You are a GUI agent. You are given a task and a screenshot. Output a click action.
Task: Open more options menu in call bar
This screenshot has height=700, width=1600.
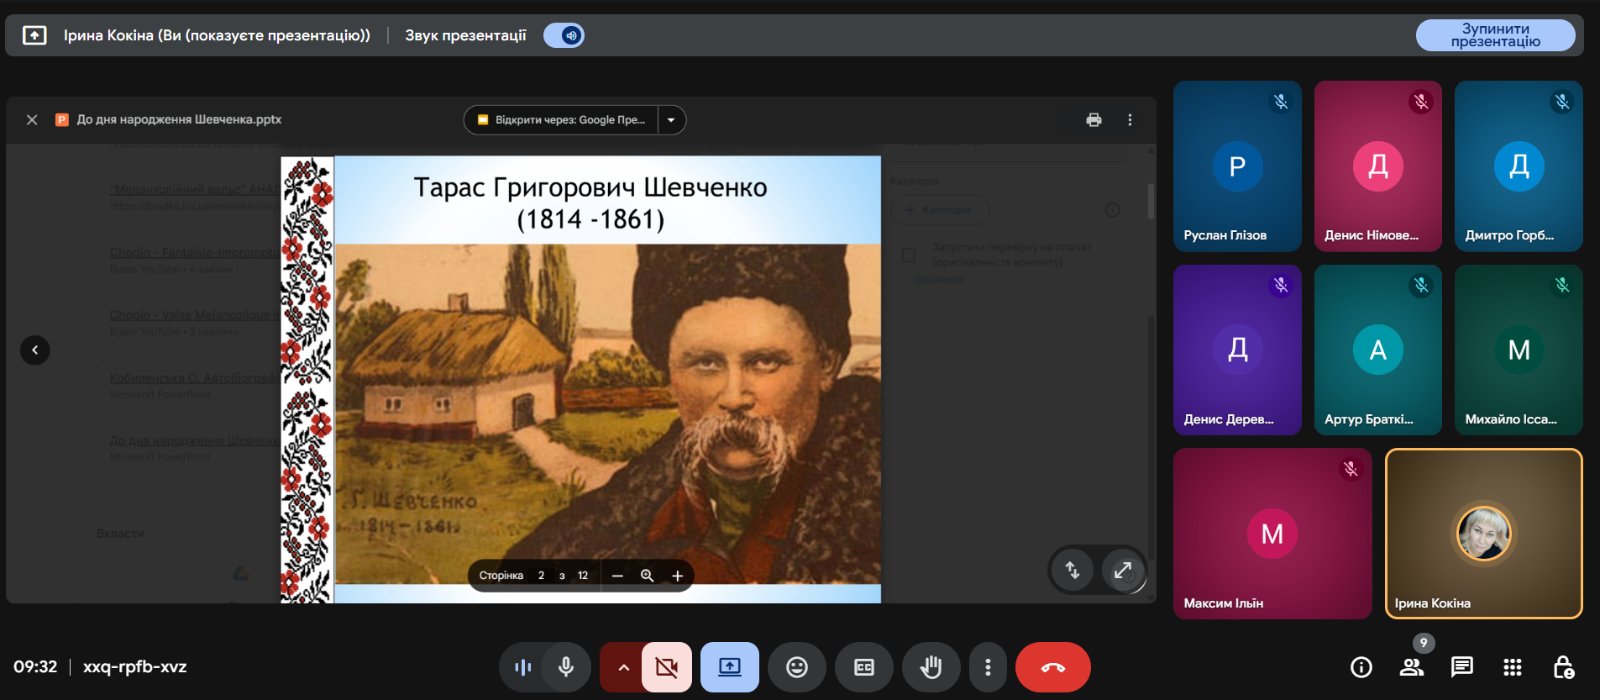988,667
